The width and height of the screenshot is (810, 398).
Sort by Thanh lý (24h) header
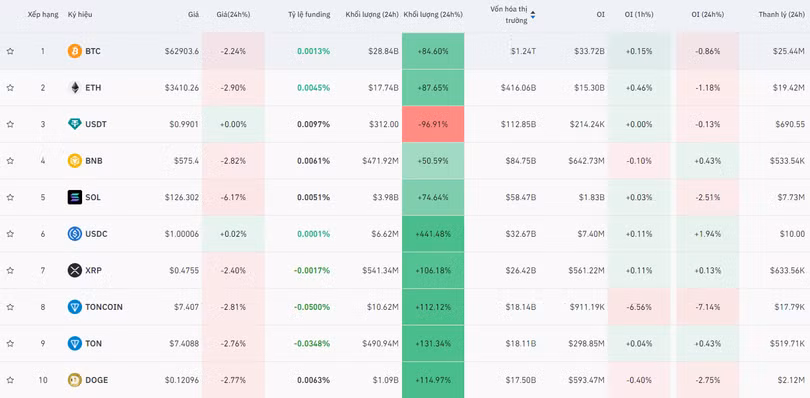tap(782, 14)
